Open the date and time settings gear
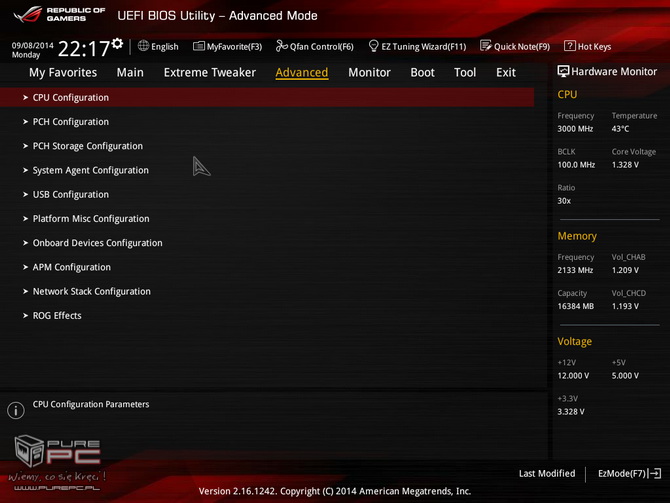The width and height of the screenshot is (670, 503). click(x=117, y=43)
